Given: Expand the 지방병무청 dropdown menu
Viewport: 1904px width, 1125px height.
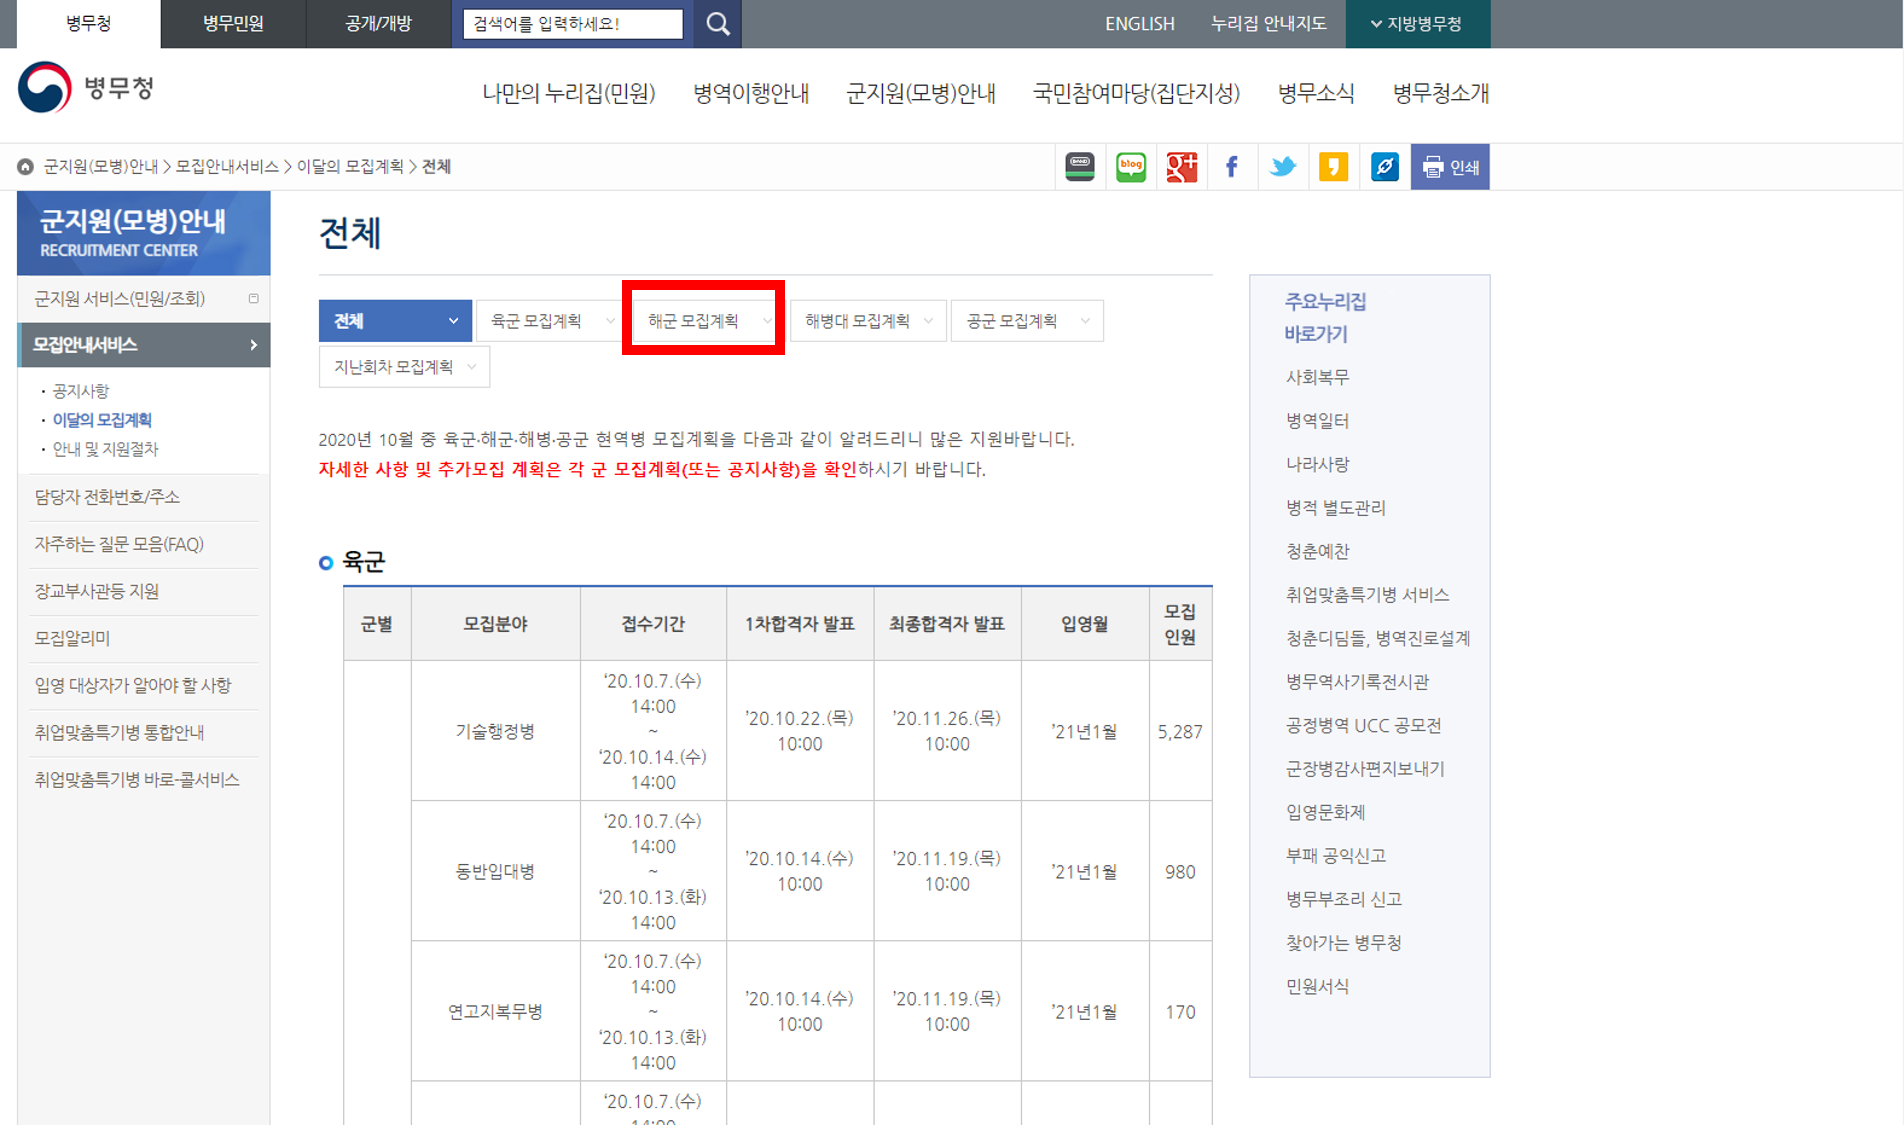Looking at the screenshot, I should [x=1418, y=23].
